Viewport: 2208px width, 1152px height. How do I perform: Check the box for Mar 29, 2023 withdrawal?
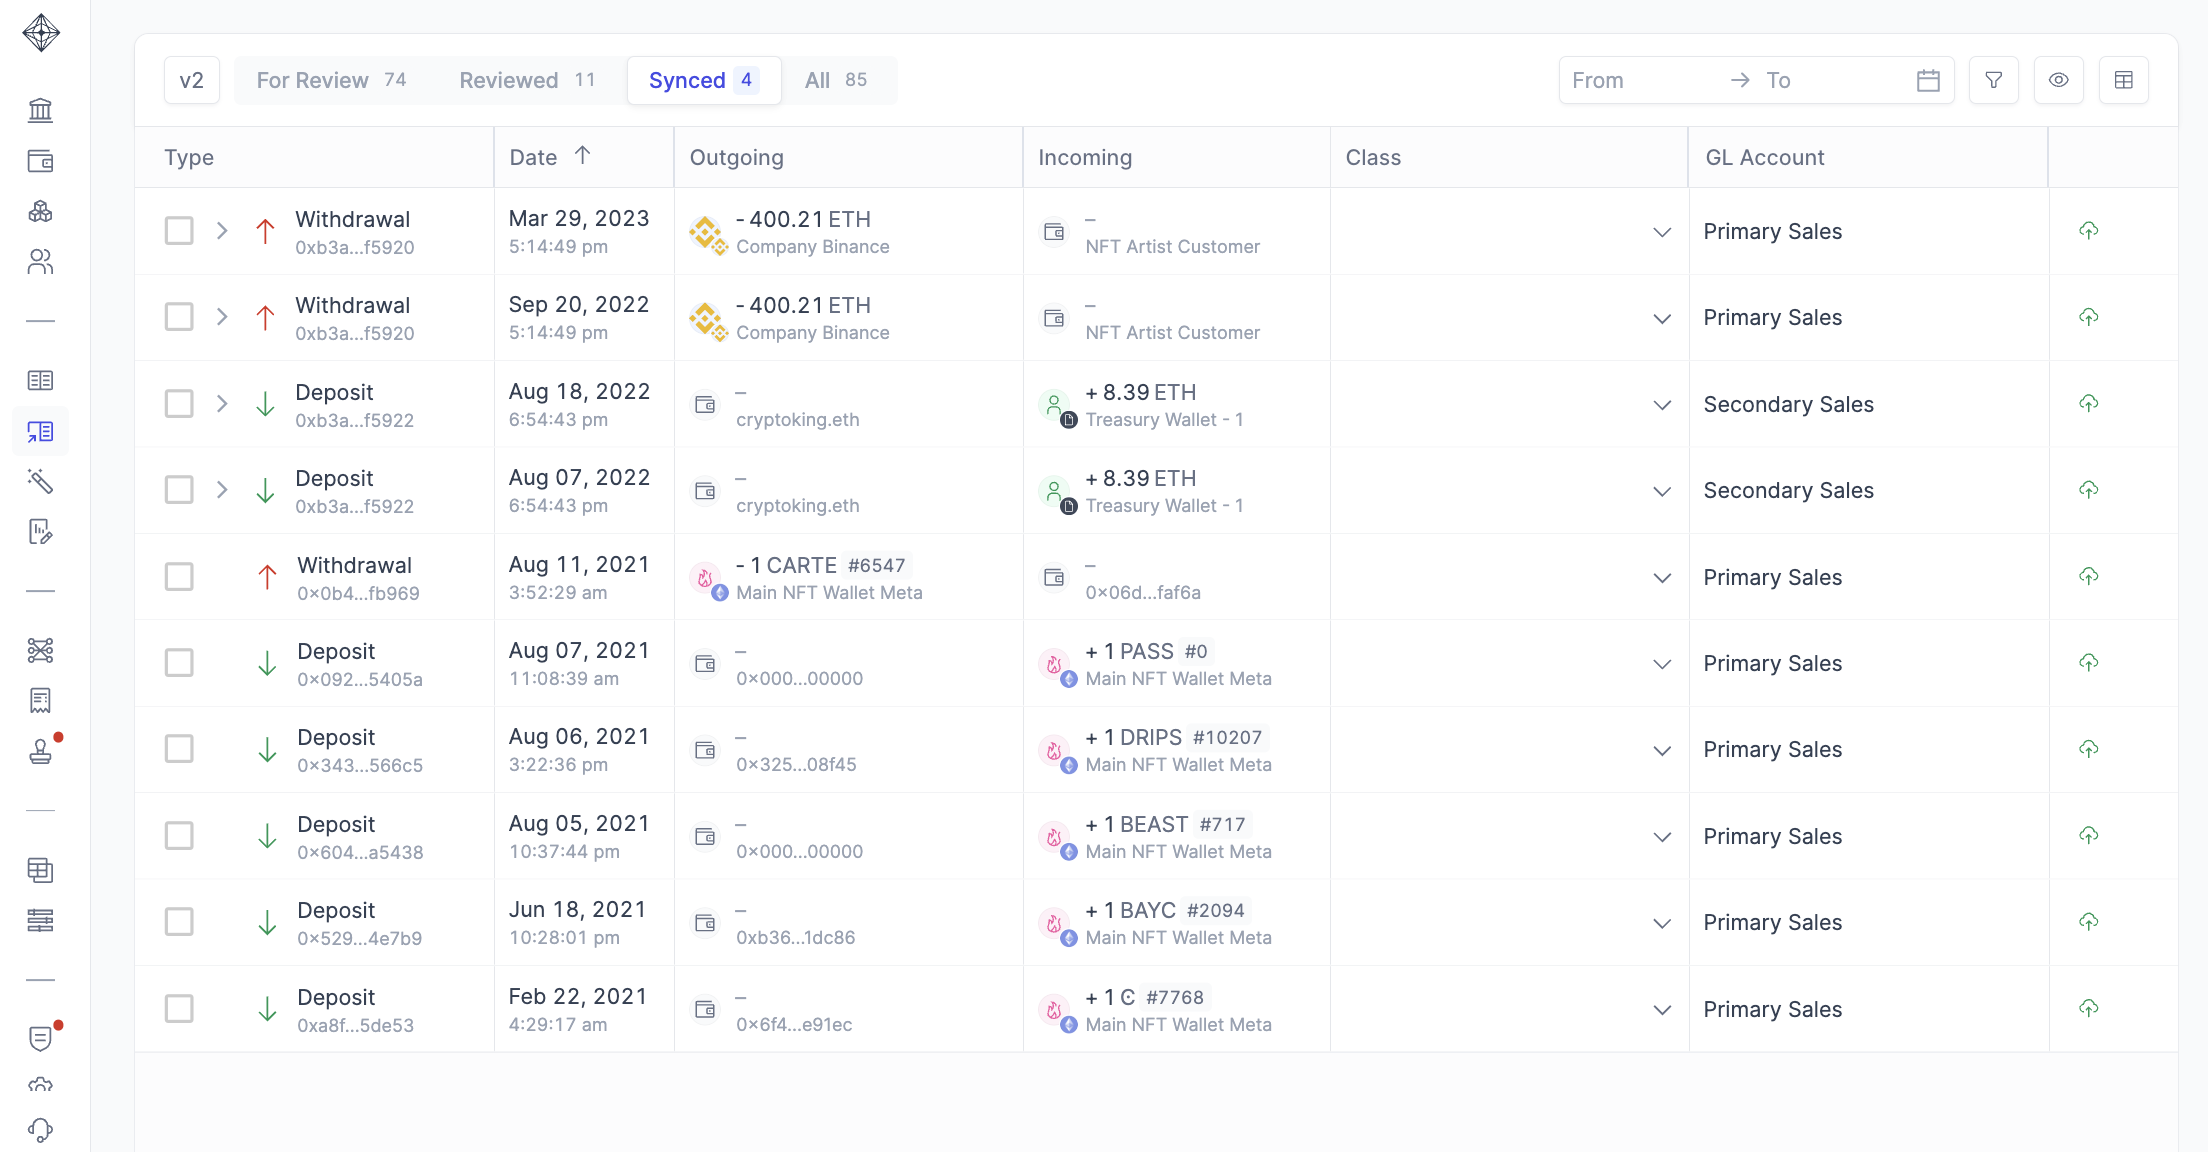pos(179,231)
